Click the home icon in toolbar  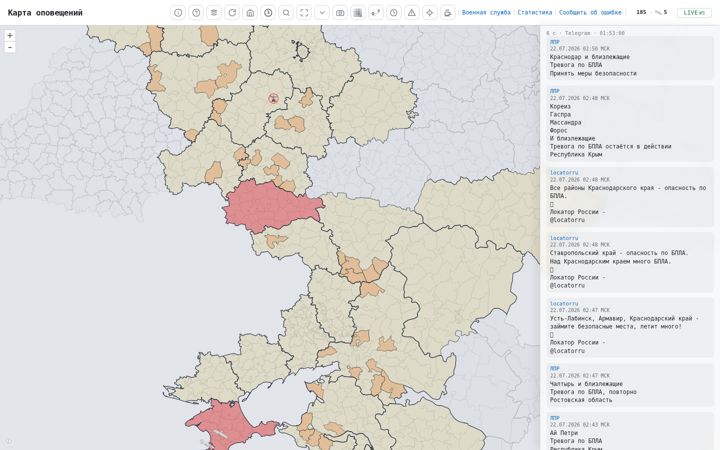click(250, 13)
